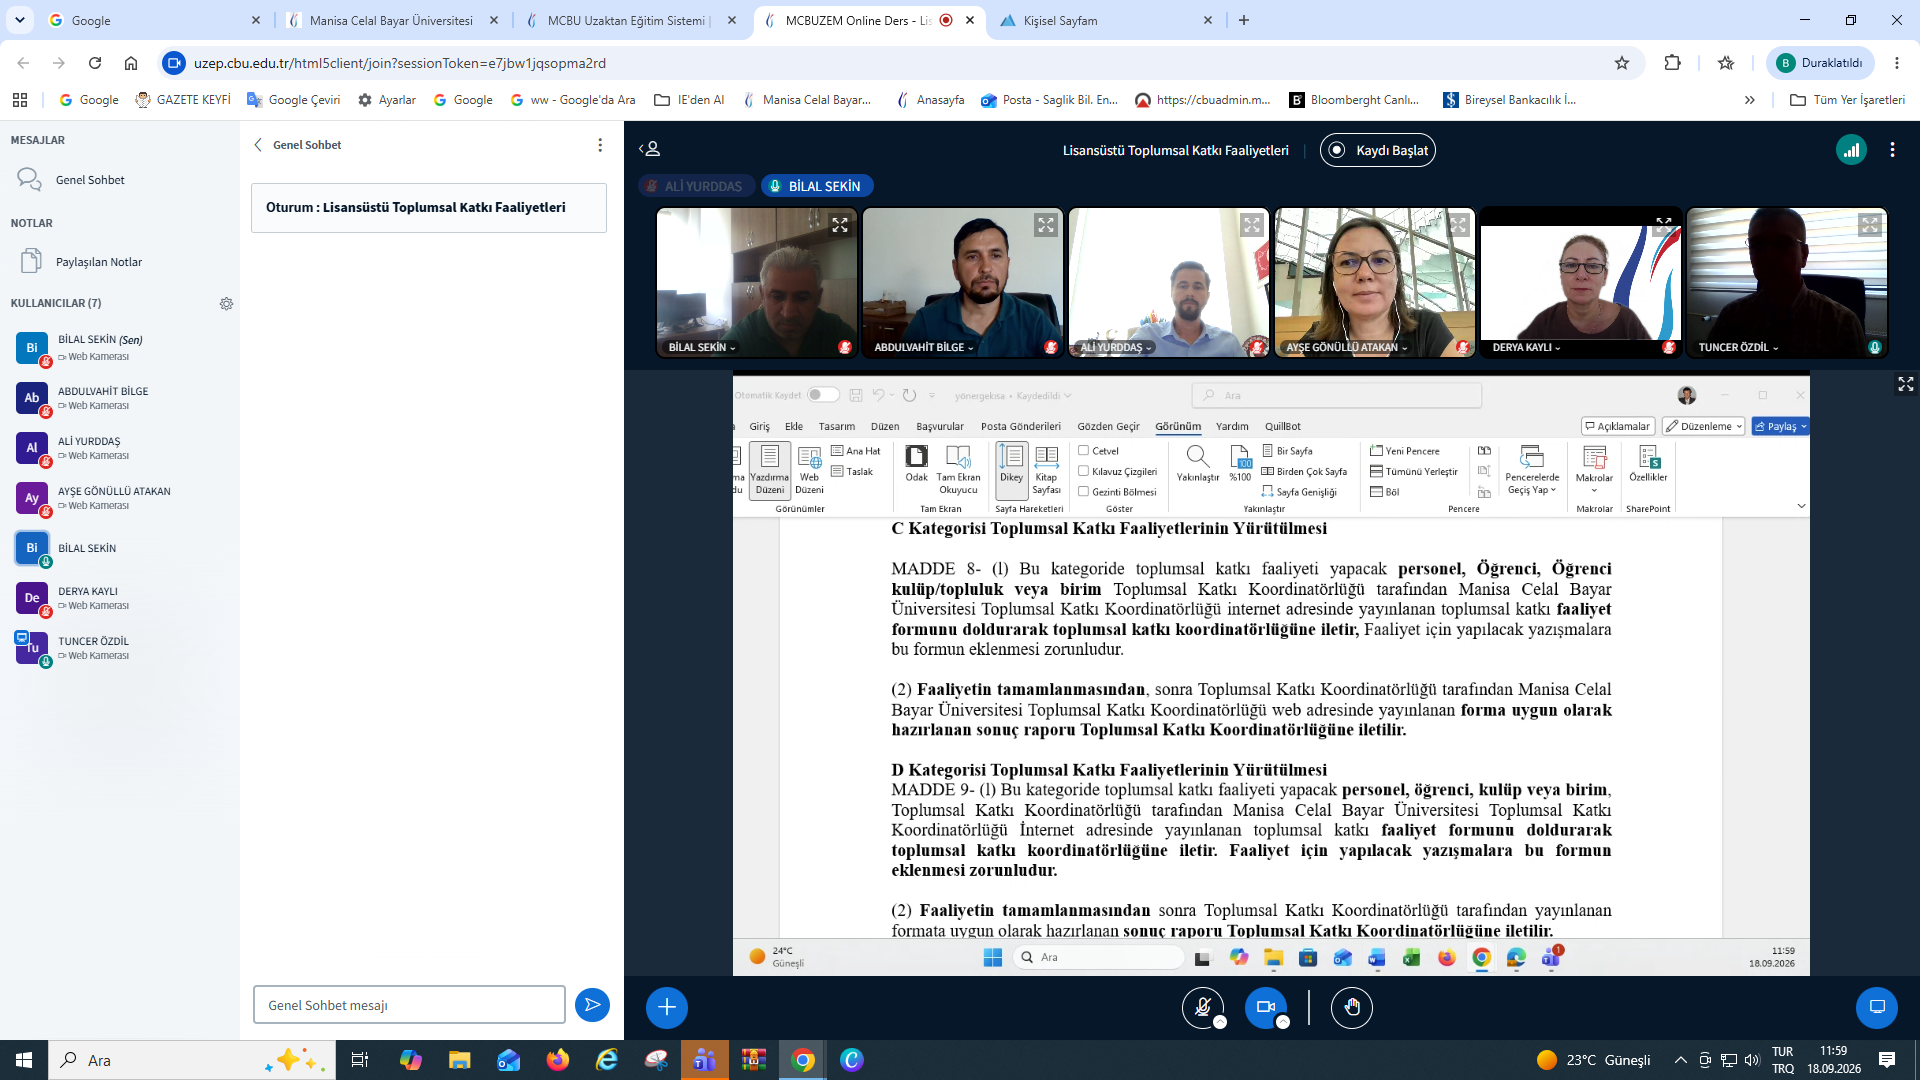Viewport: 1920px width, 1080px height.
Task: Raise hand using the hand icon
Action: pos(1352,1007)
